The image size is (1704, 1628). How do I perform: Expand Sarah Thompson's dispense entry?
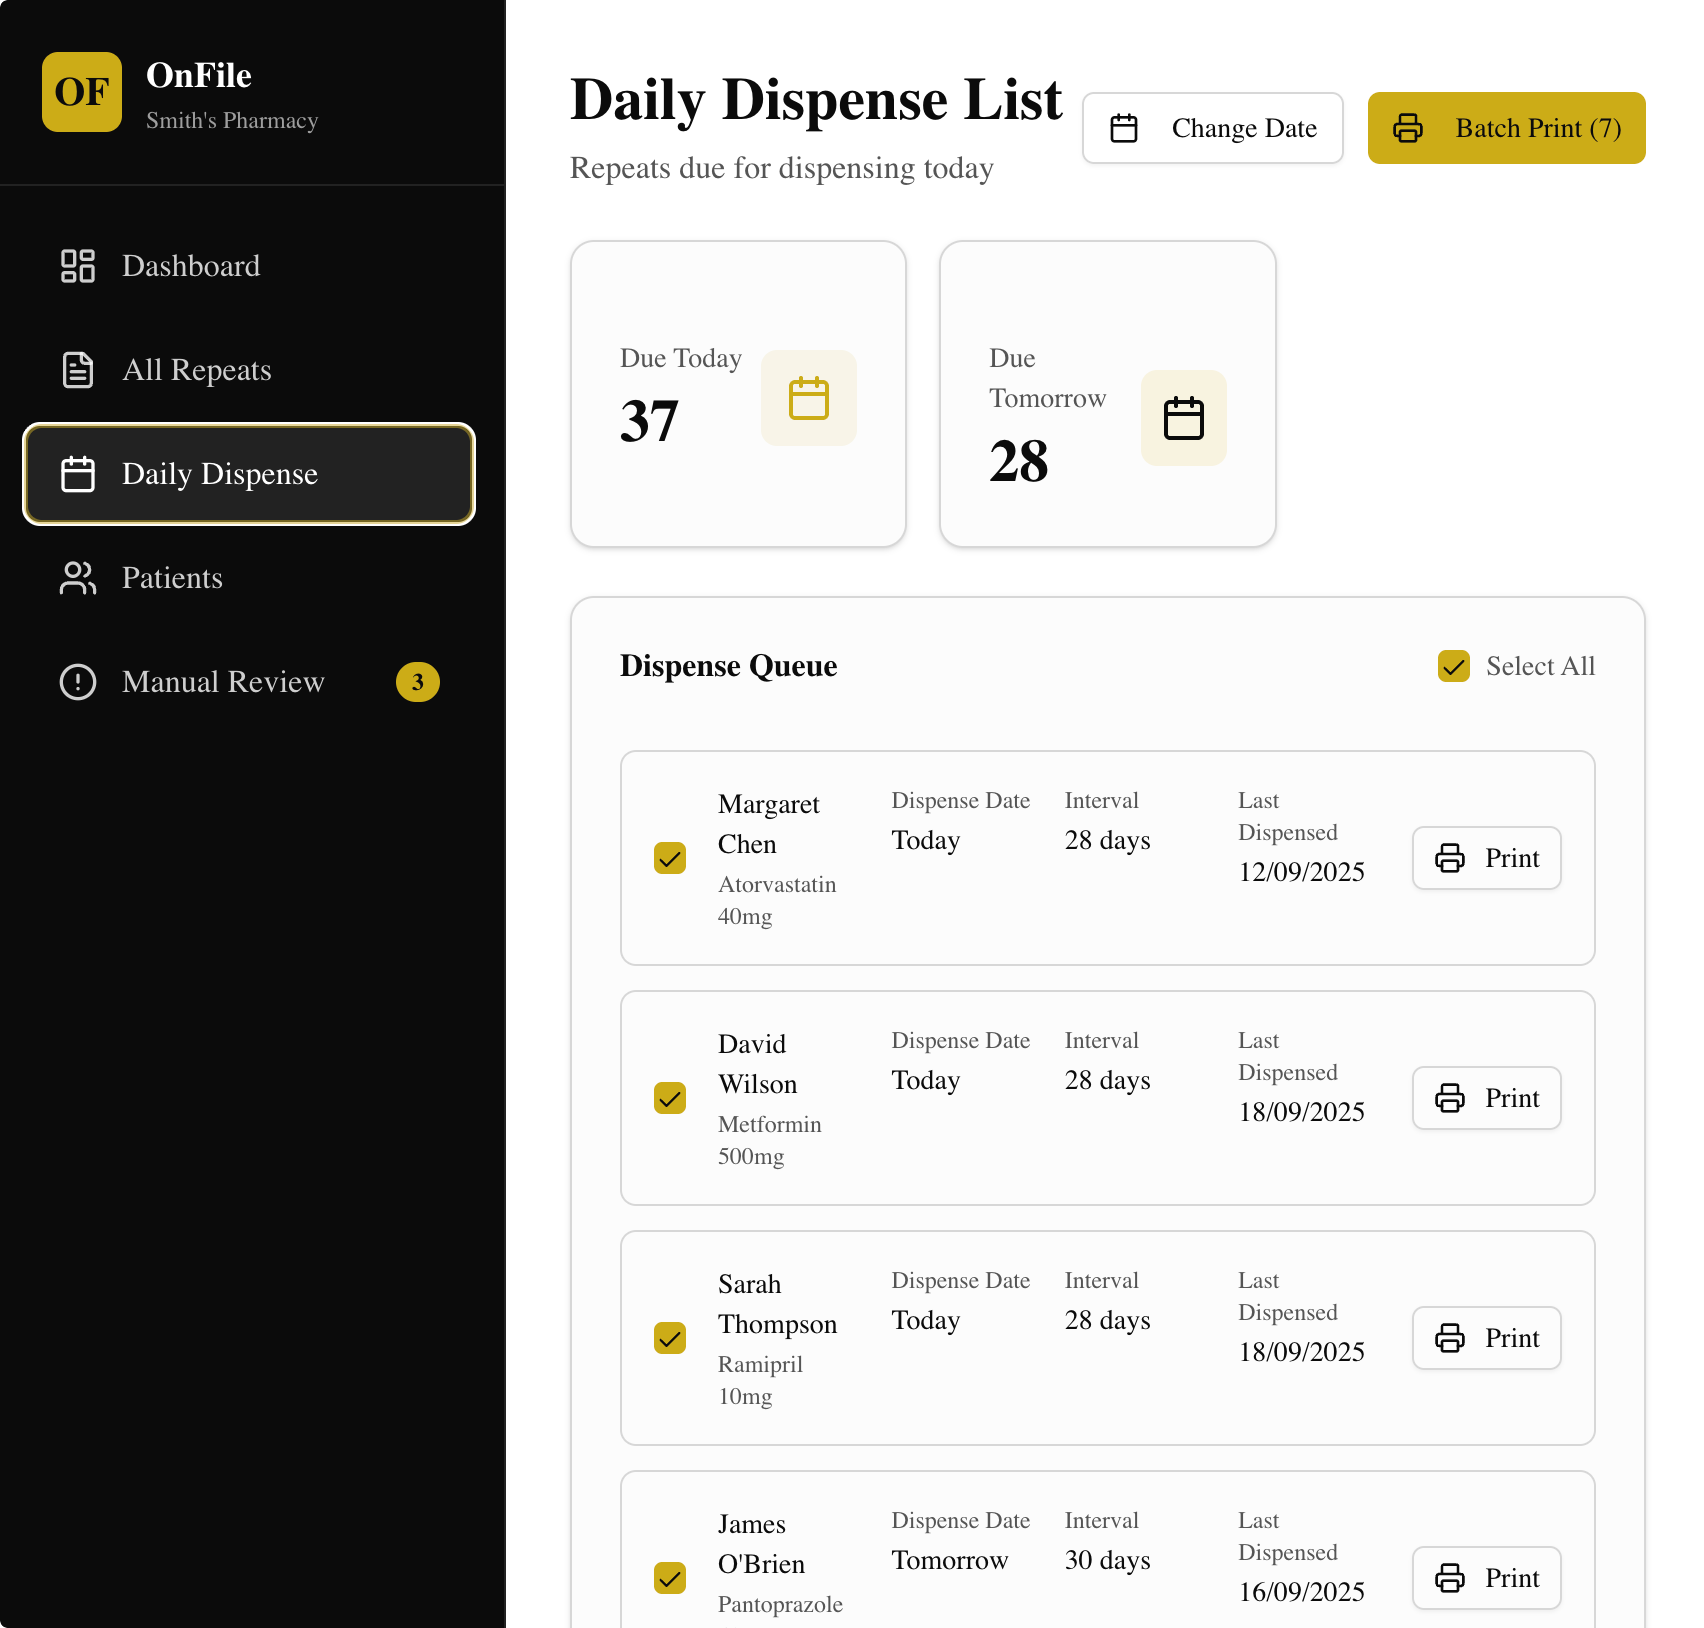tap(1107, 1338)
